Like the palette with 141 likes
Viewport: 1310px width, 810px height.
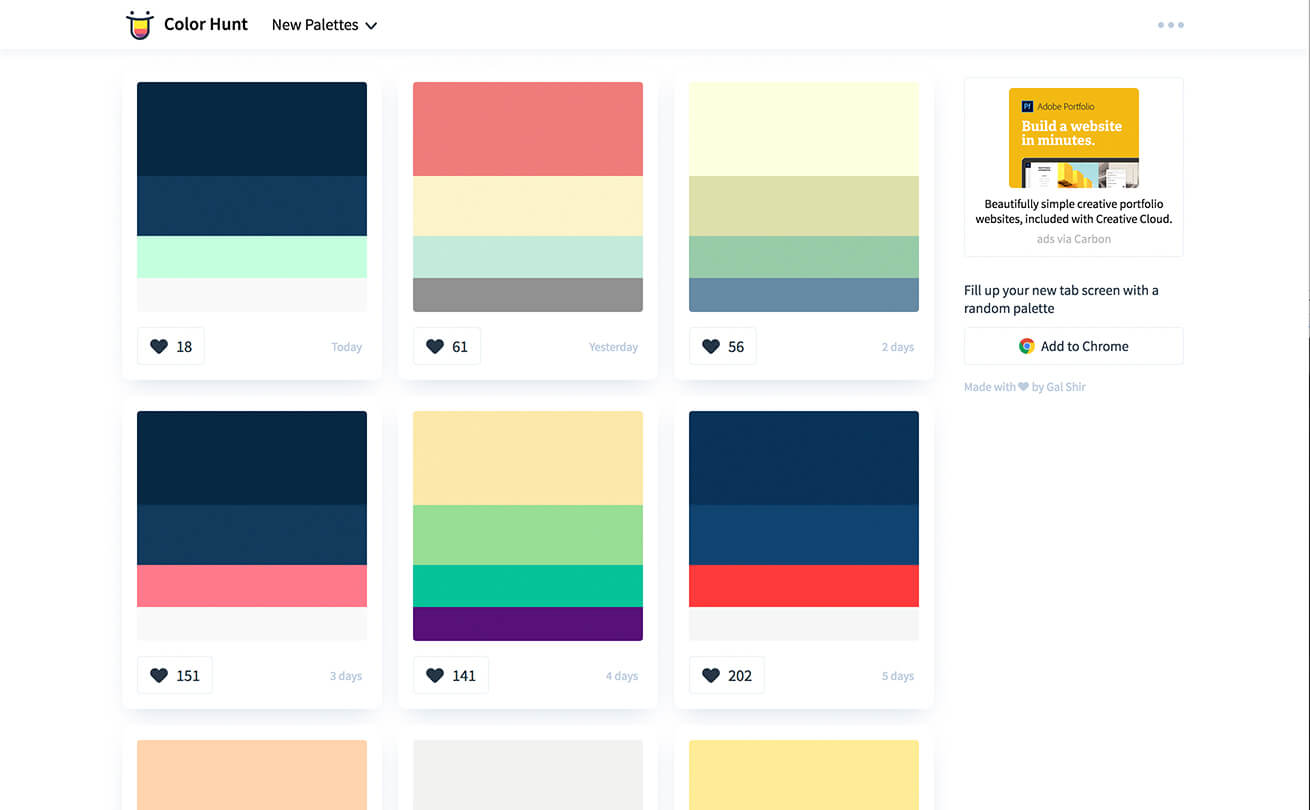pos(451,675)
